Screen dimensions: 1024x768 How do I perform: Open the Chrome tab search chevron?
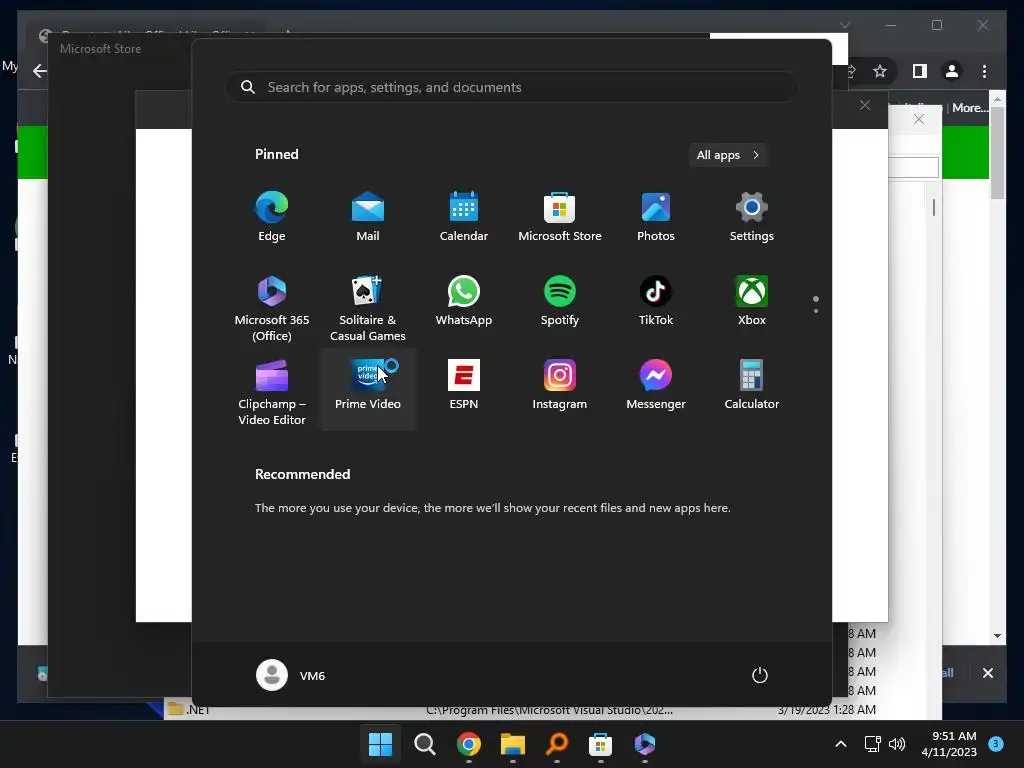[845, 25]
